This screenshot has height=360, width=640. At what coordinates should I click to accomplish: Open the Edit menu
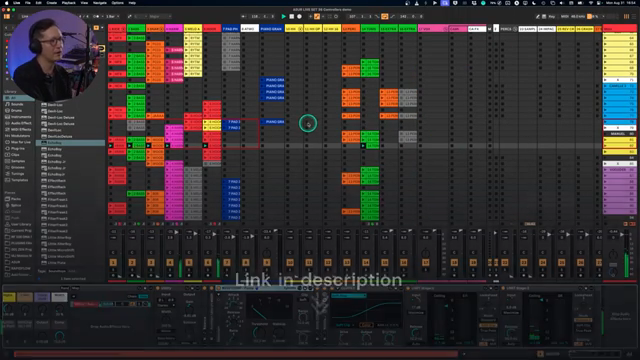38,3
